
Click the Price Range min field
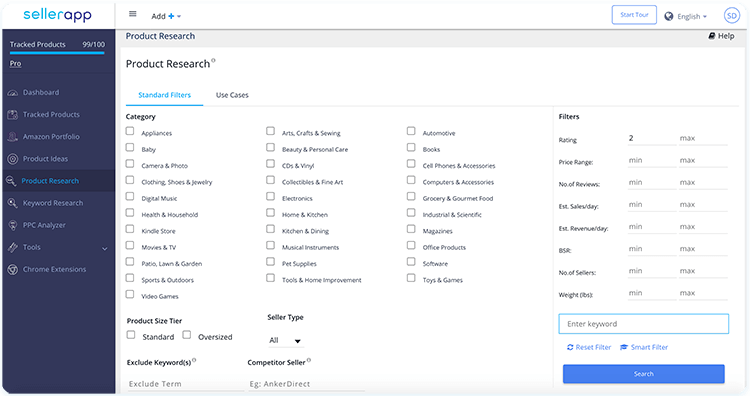[651, 160]
